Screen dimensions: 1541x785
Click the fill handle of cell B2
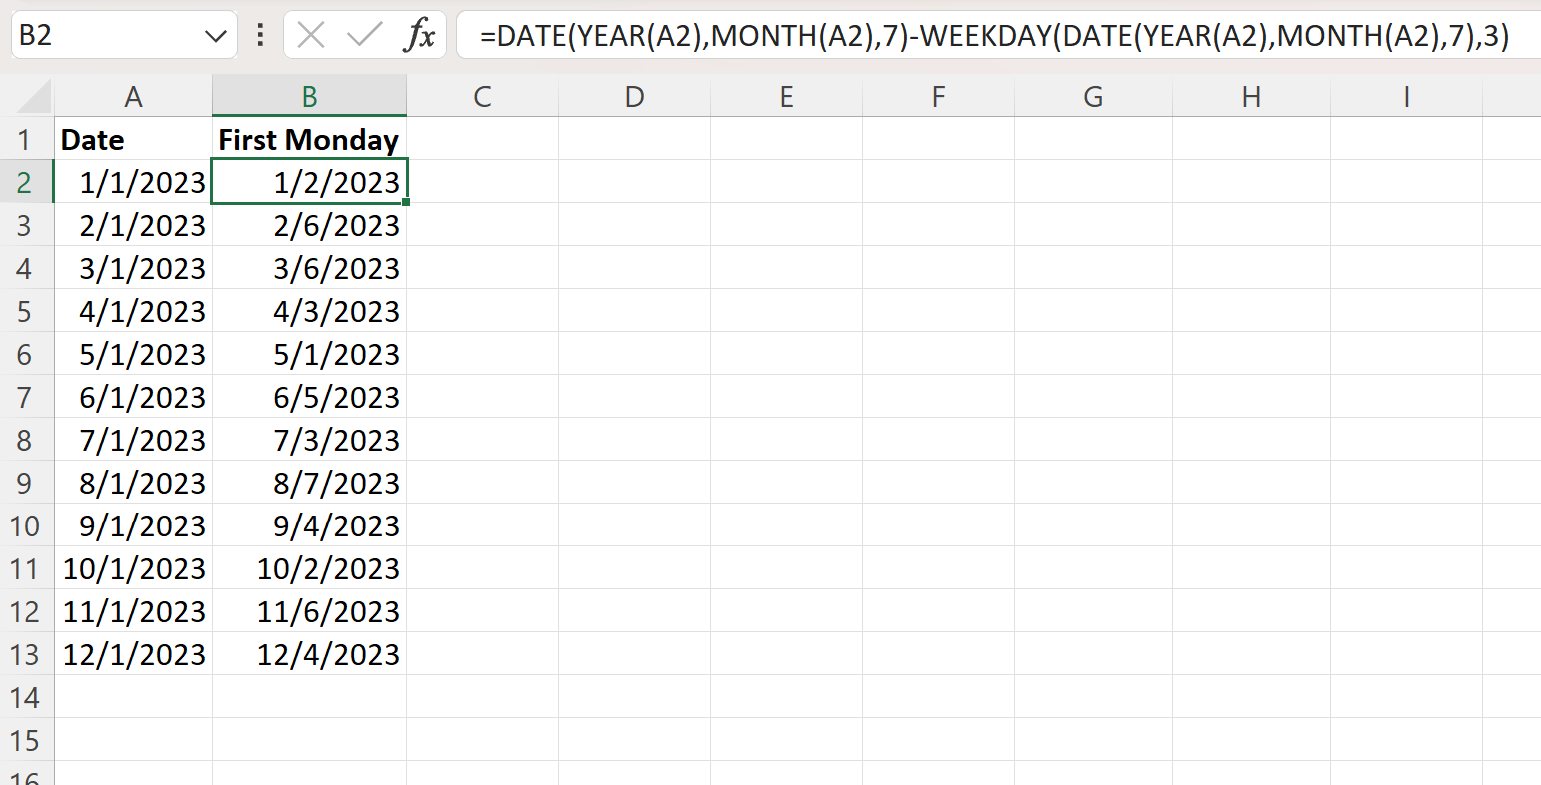tap(406, 203)
